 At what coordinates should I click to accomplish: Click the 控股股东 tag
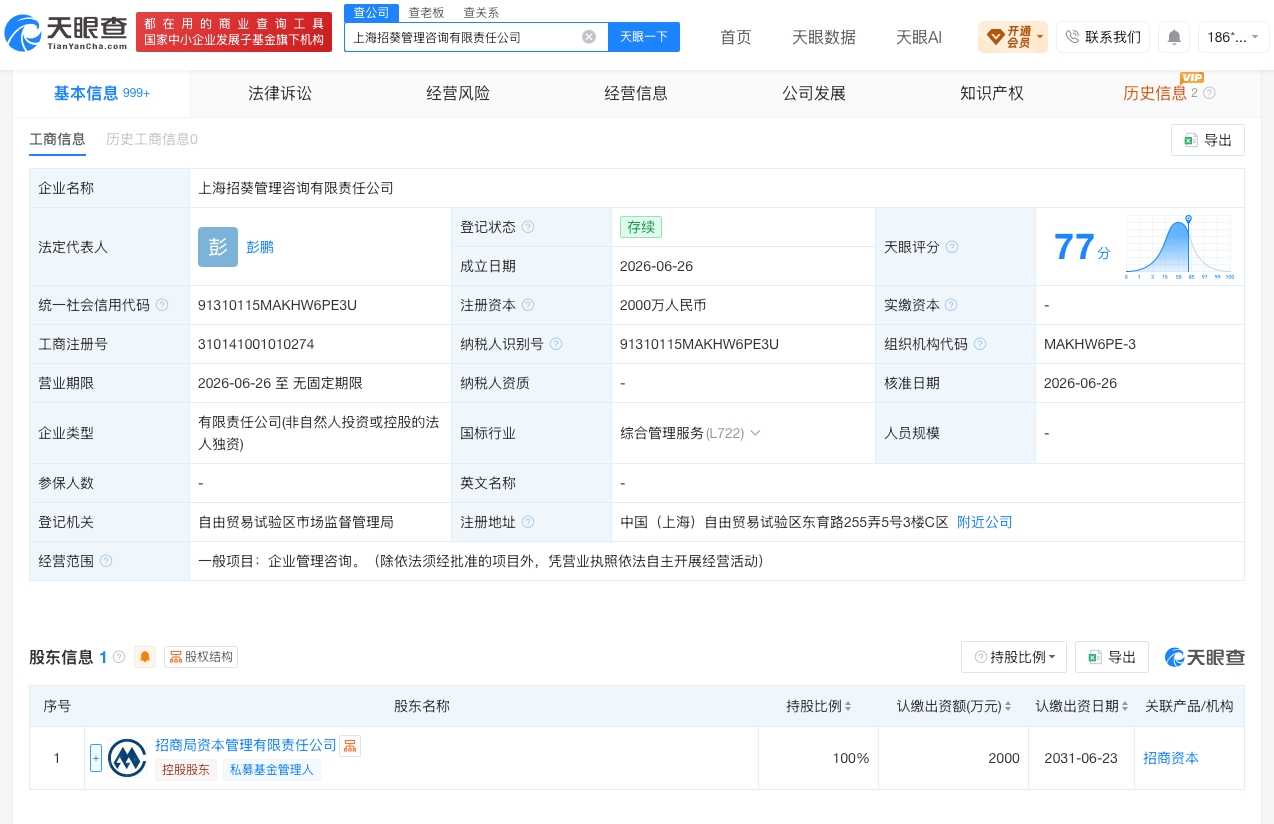(186, 770)
